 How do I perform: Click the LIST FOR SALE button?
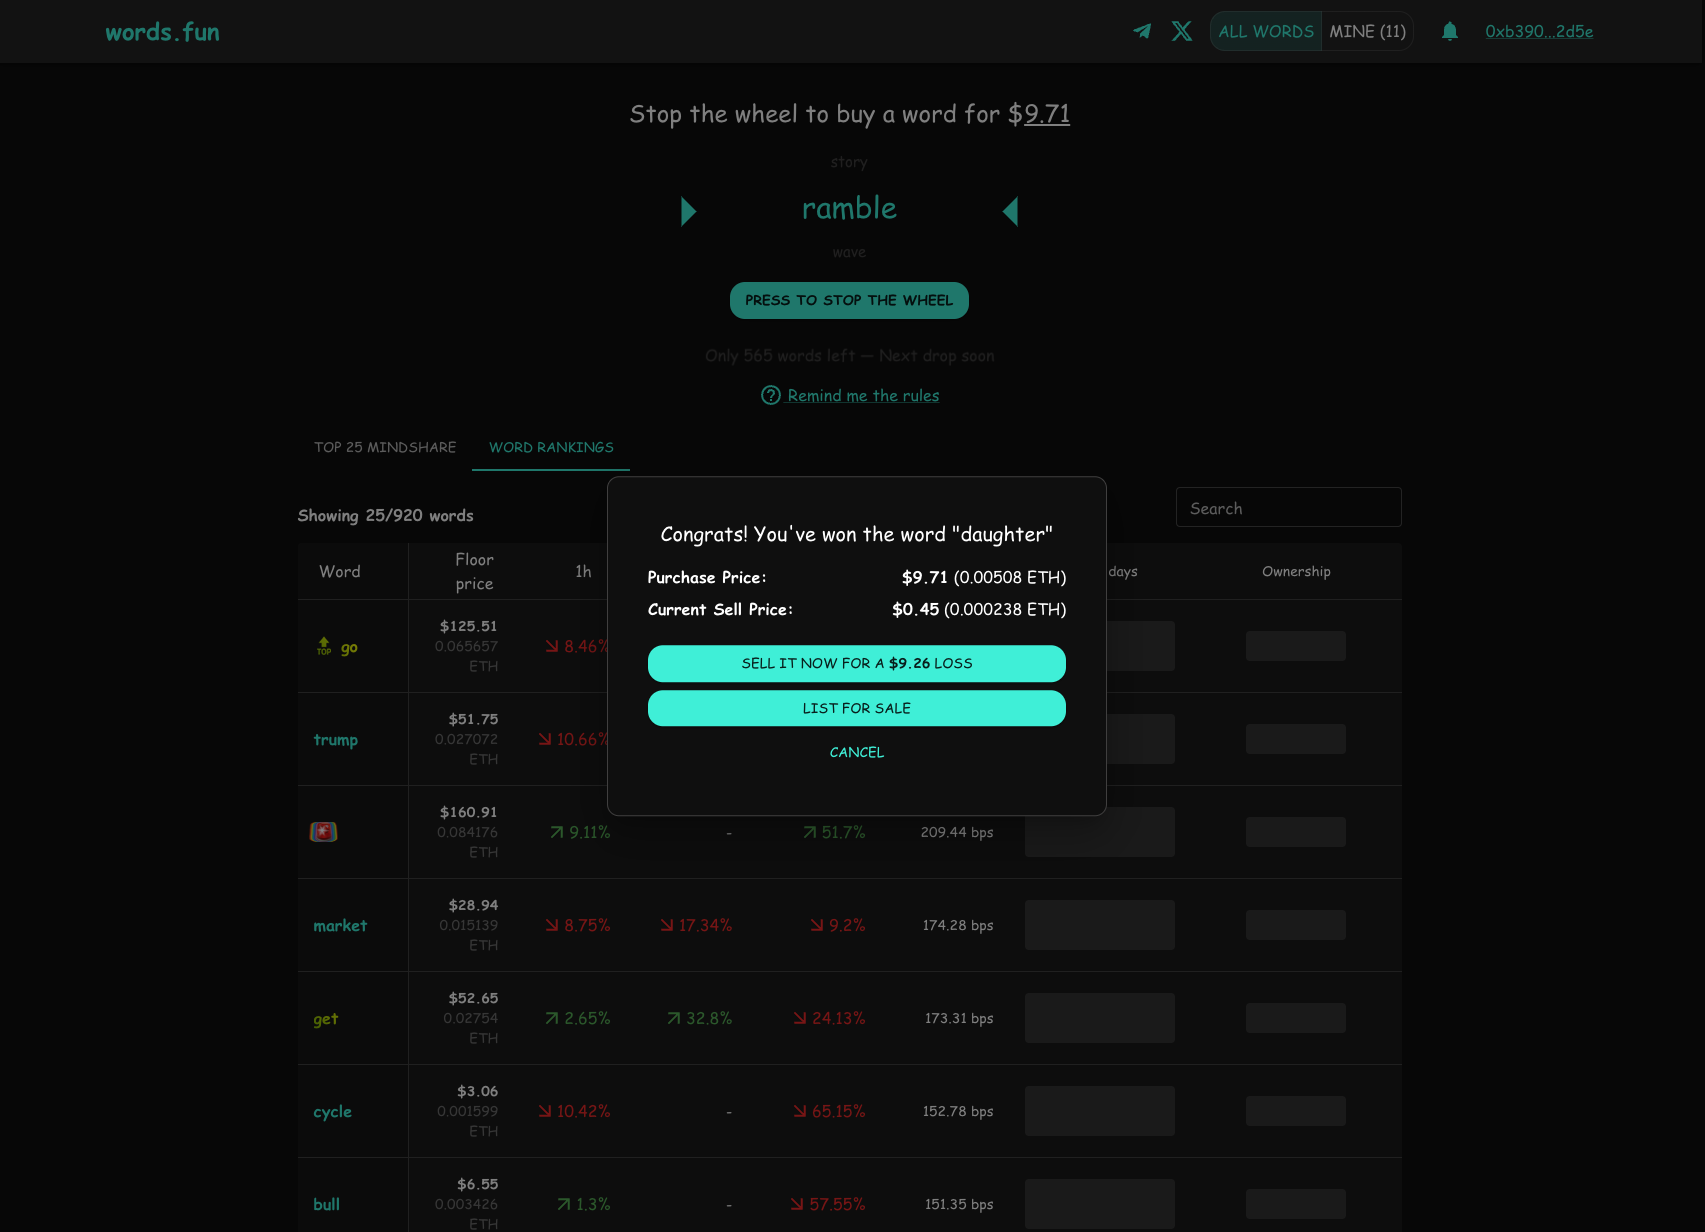coord(856,708)
